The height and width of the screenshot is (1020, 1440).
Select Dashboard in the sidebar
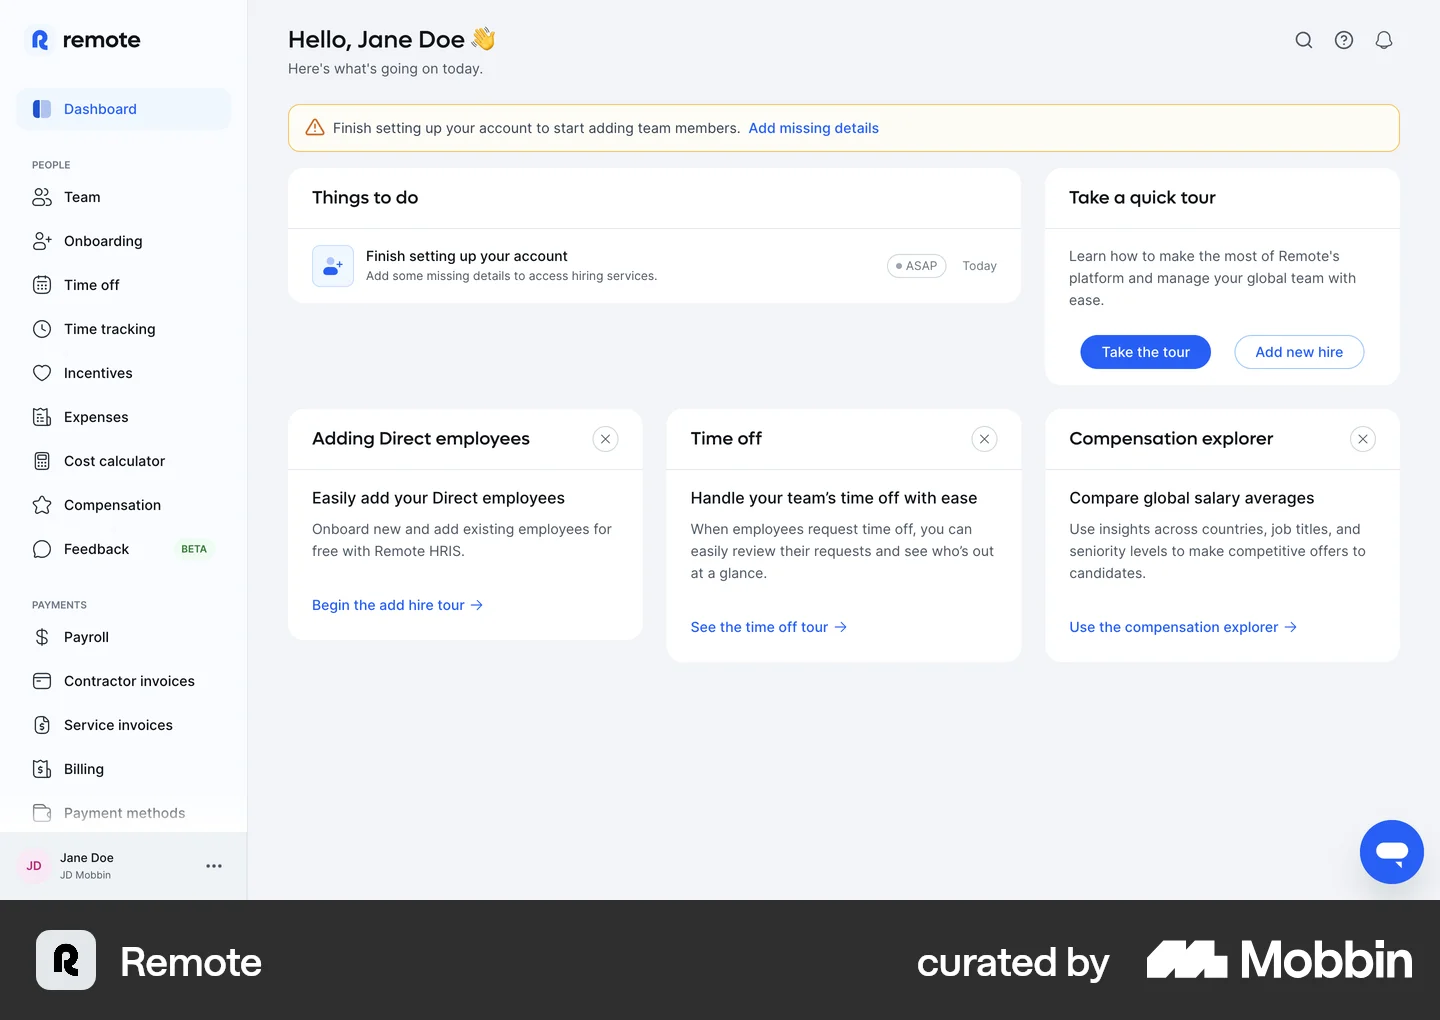[x=123, y=109]
